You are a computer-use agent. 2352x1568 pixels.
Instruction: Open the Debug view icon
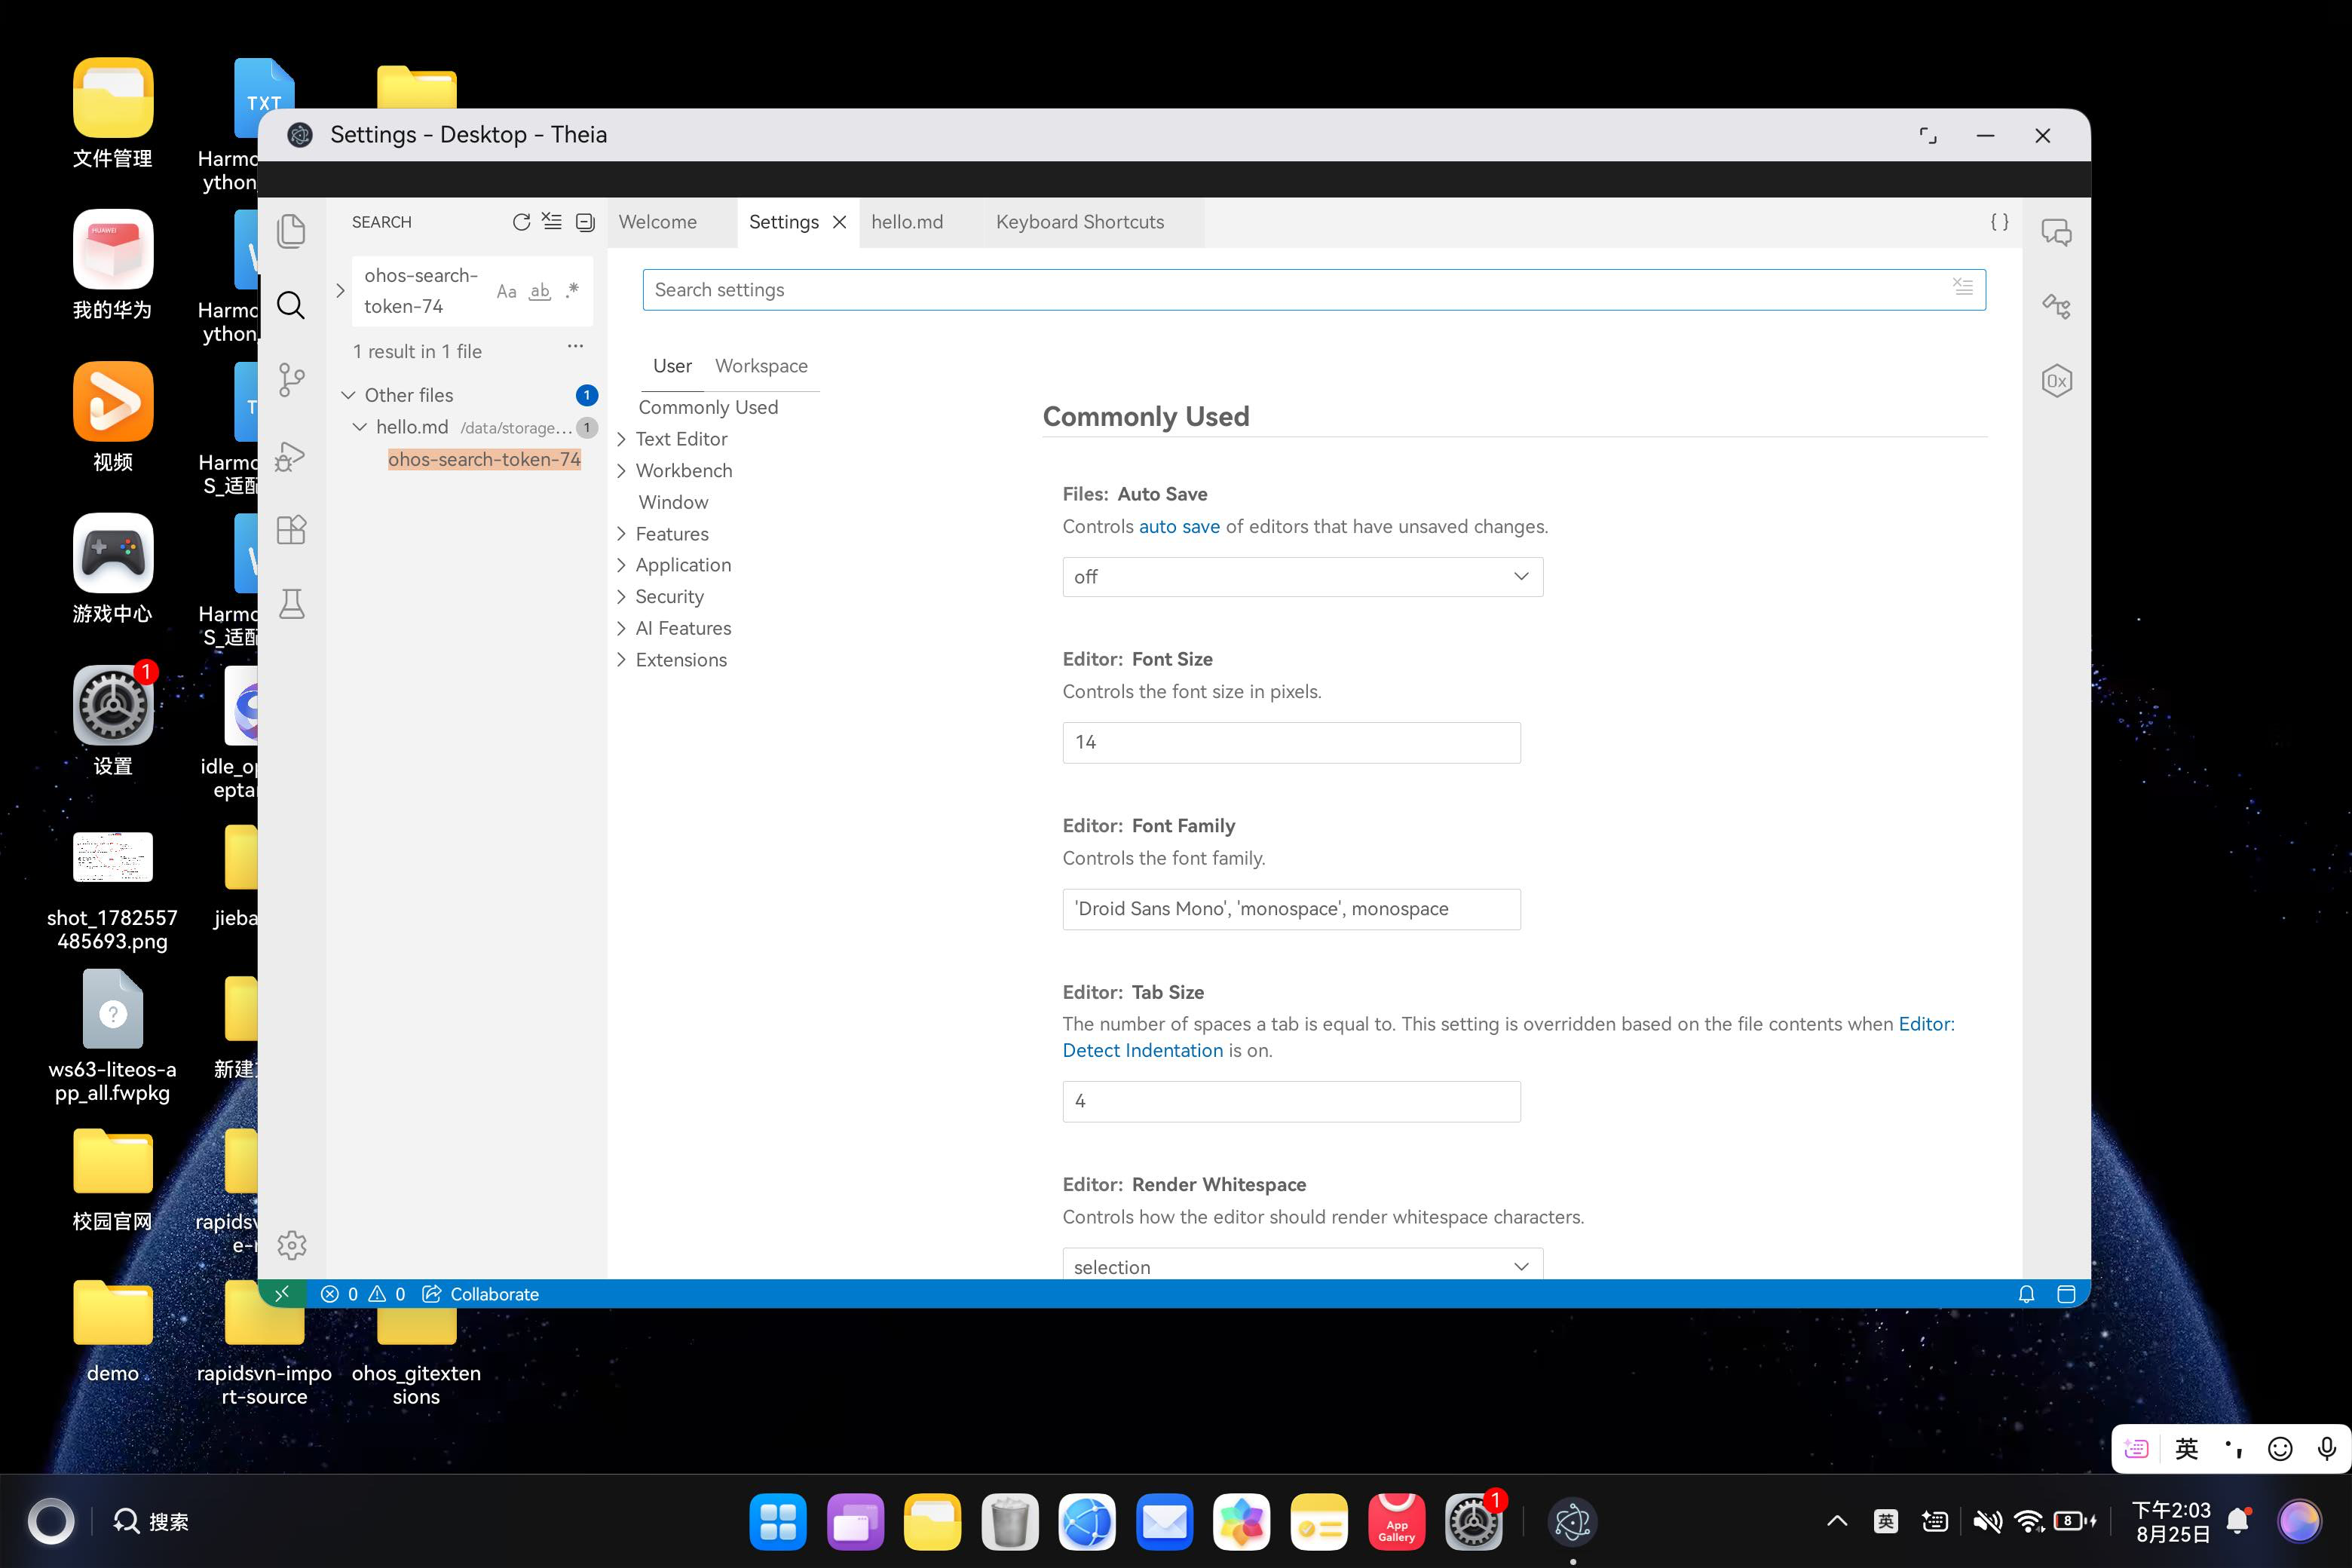(291, 456)
